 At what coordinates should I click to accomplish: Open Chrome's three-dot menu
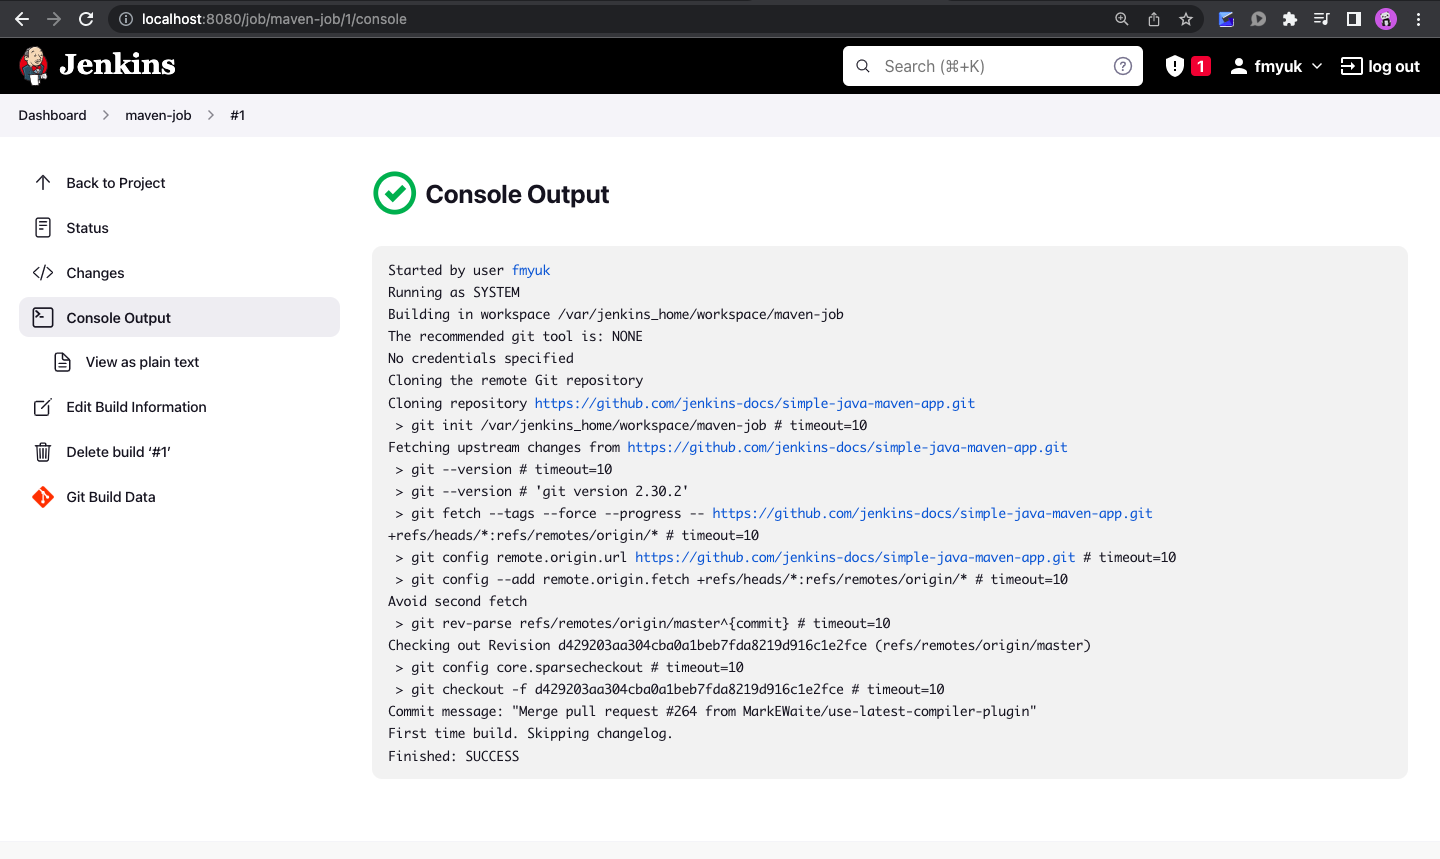tap(1419, 18)
